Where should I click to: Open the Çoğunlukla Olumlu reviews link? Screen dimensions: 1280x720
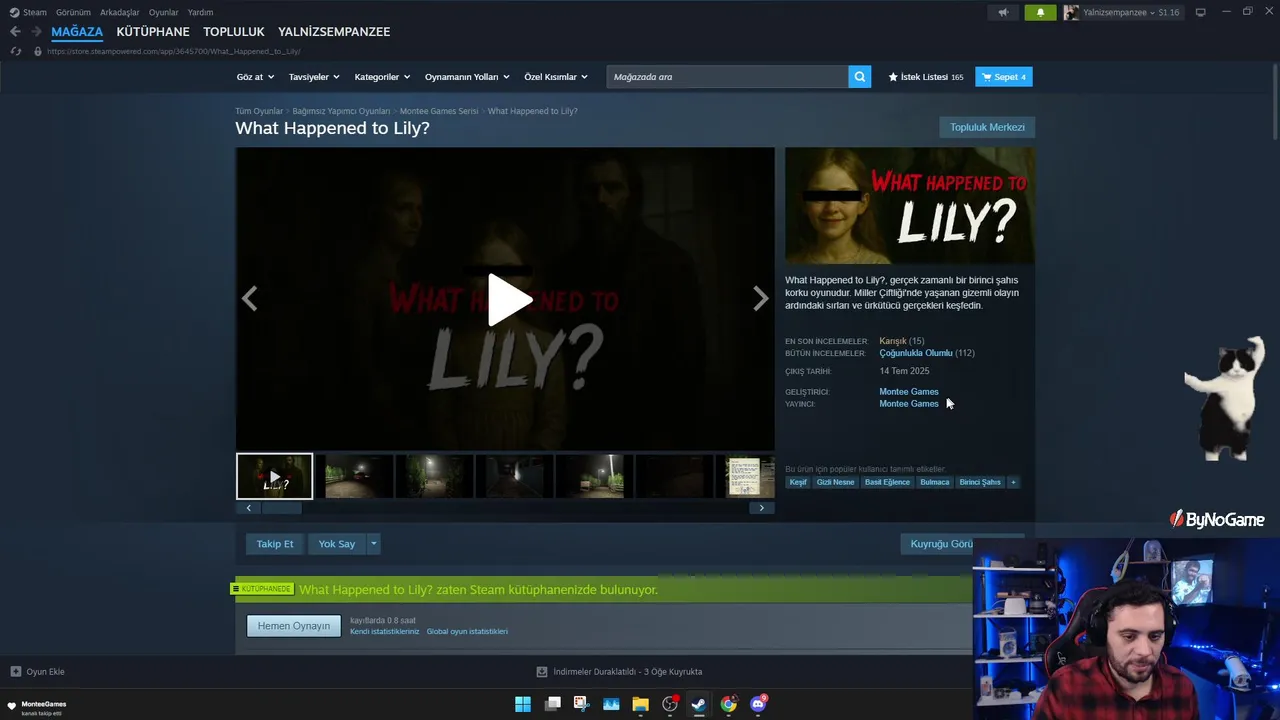(916, 353)
